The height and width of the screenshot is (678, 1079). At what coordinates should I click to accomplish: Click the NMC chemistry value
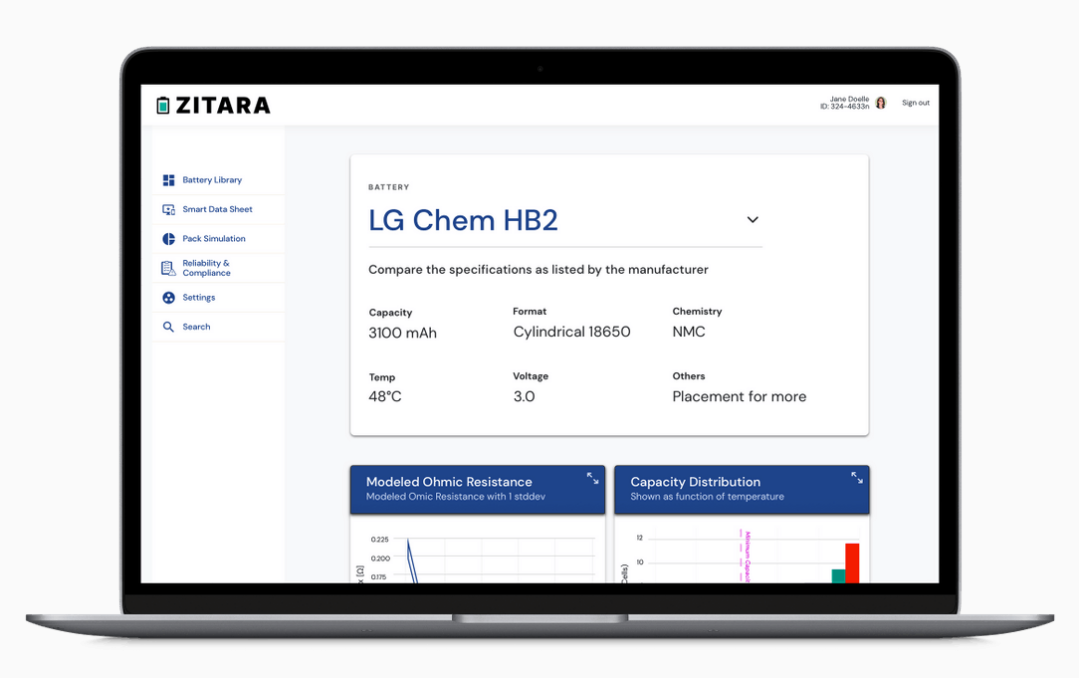689,332
